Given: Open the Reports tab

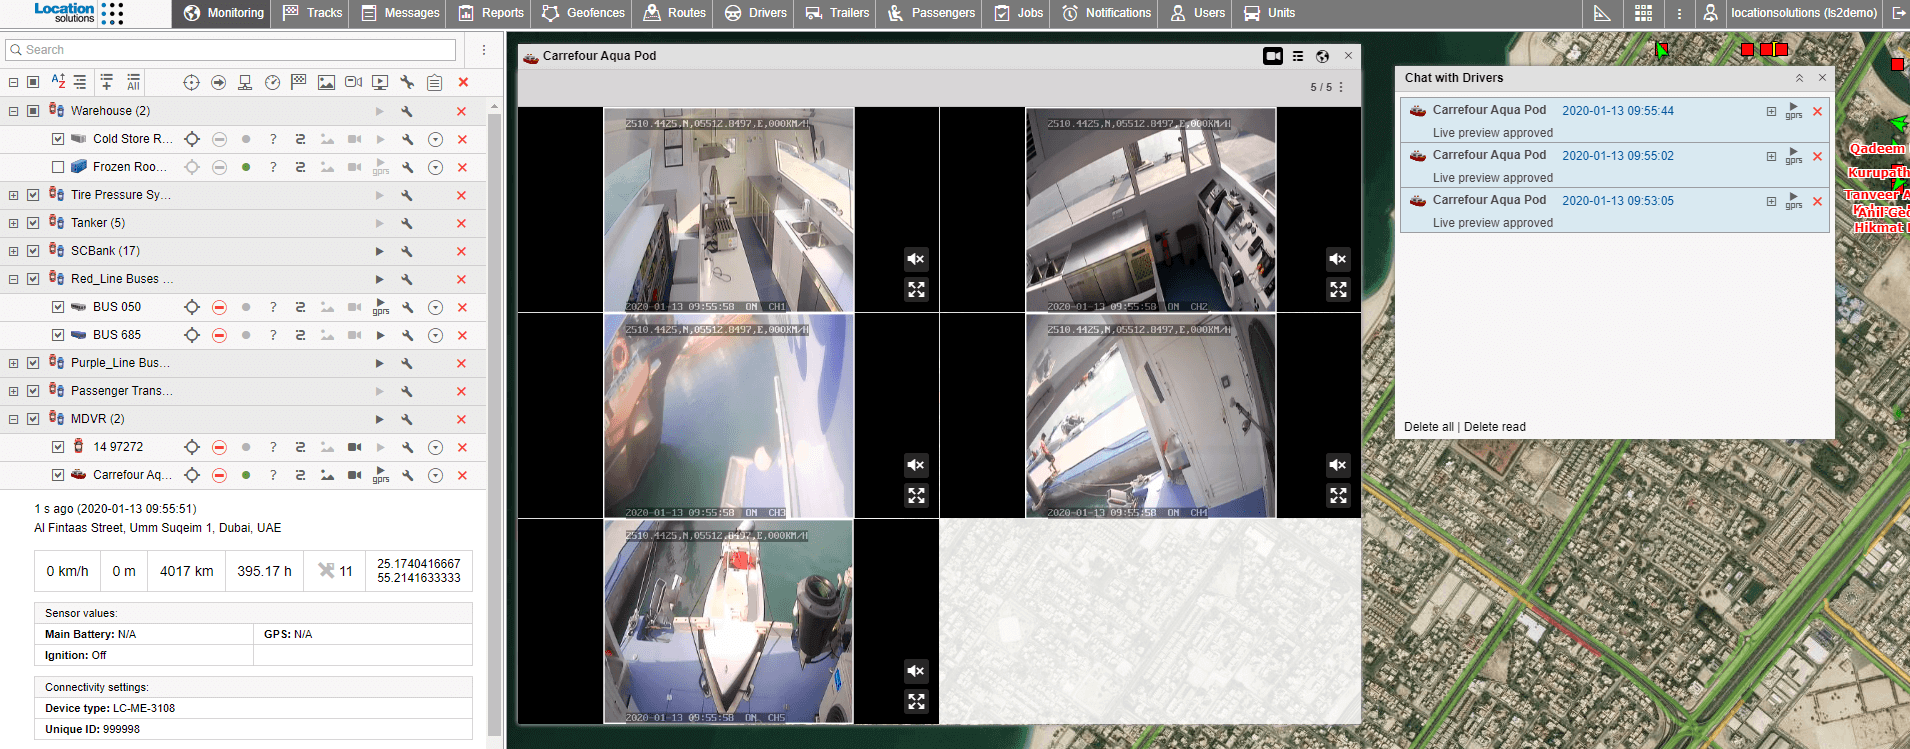Looking at the screenshot, I should pos(491,13).
